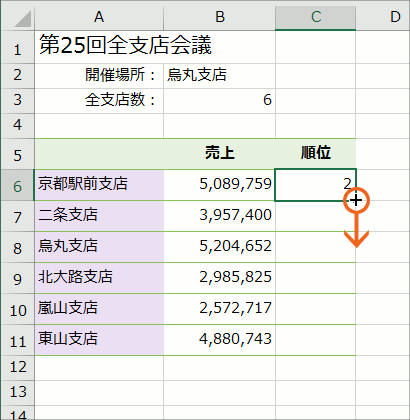The image size is (410, 420).
Task: Click the 京都駅前支店 cell
Action: point(99,185)
